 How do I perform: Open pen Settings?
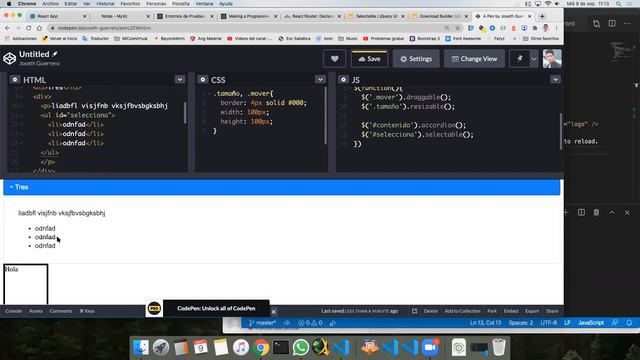point(416,59)
